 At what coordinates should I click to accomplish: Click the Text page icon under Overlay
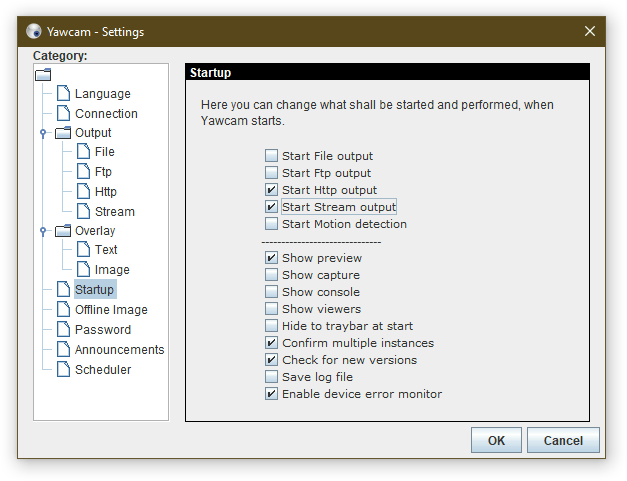(83, 249)
